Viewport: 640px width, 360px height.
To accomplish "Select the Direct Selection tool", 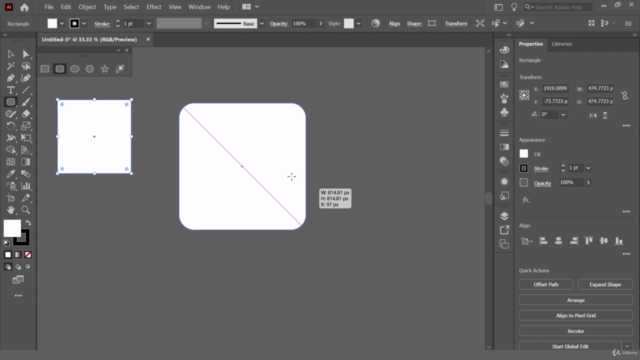I will pyautogui.click(x=26, y=54).
